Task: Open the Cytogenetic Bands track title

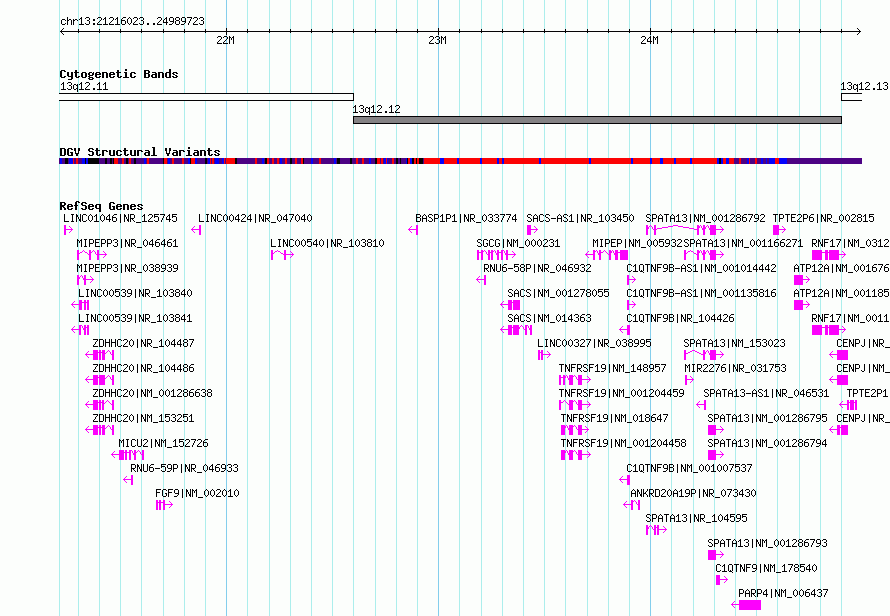Action: click(x=119, y=74)
